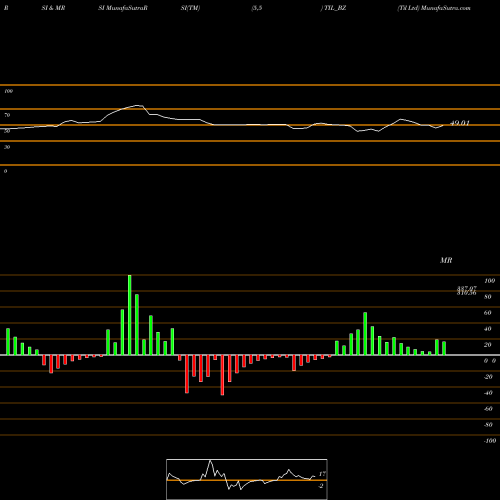Click the 30 level label on RSI axis
This screenshot has height=500, width=500.
point(7,147)
